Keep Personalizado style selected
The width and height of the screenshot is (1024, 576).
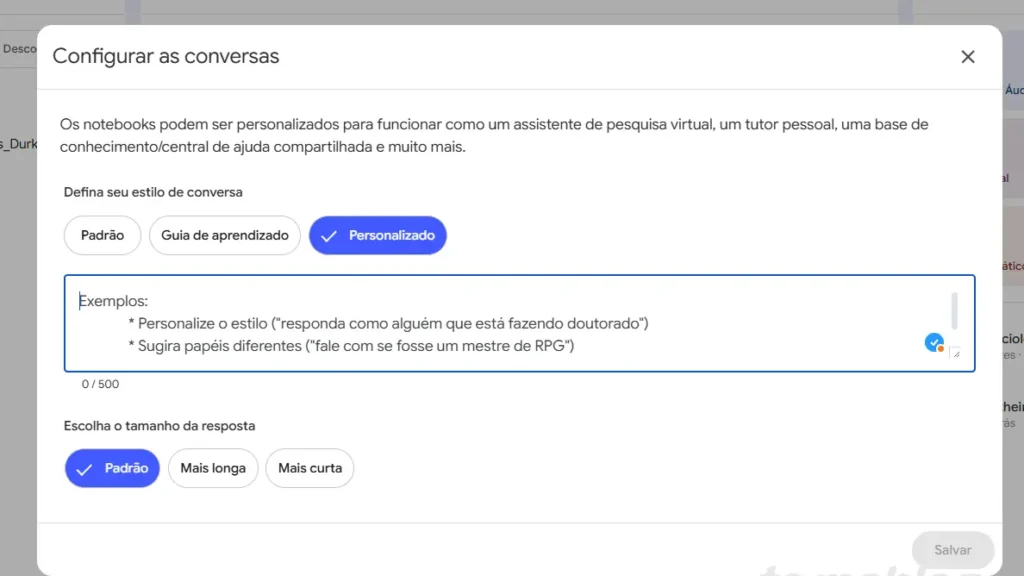pyautogui.click(x=378, y=235)
